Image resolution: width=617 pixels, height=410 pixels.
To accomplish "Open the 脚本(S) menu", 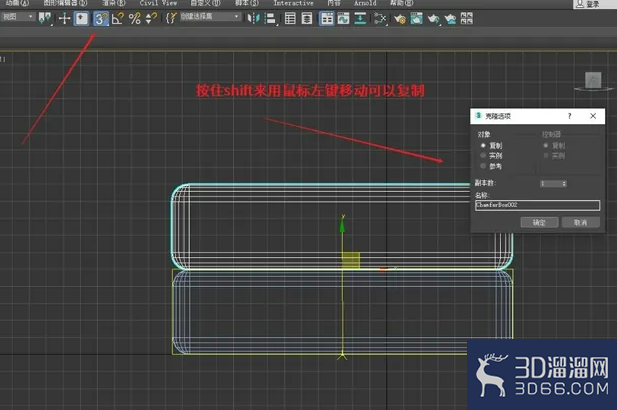I will click(x=247, y=3).
